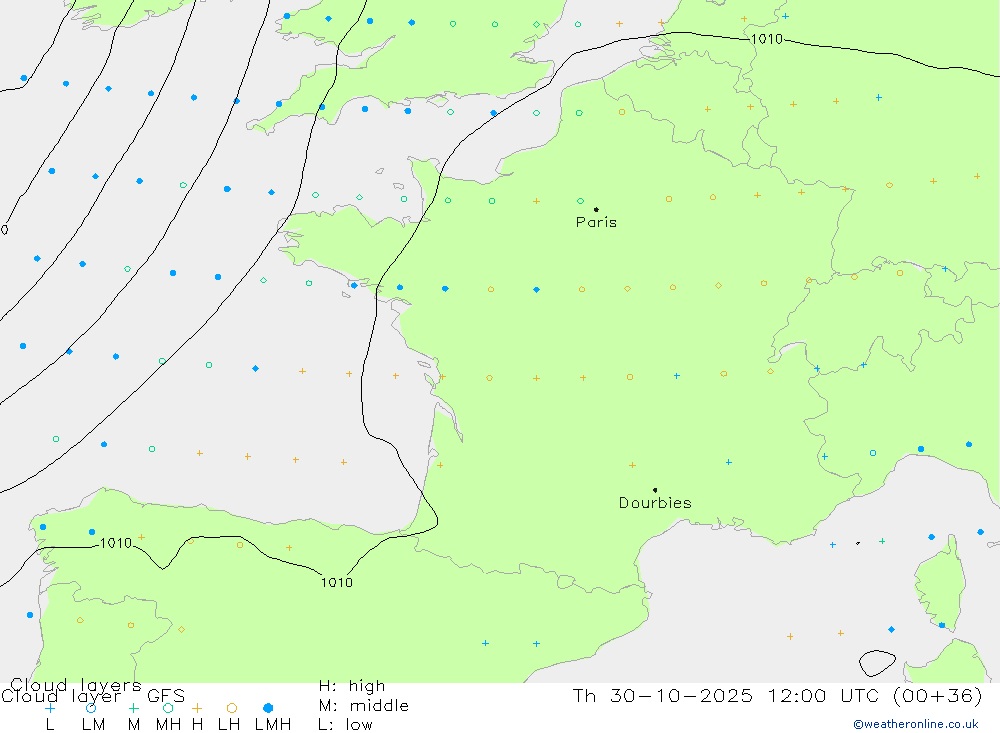Click the 'H: high' legend text

(352, 686)
